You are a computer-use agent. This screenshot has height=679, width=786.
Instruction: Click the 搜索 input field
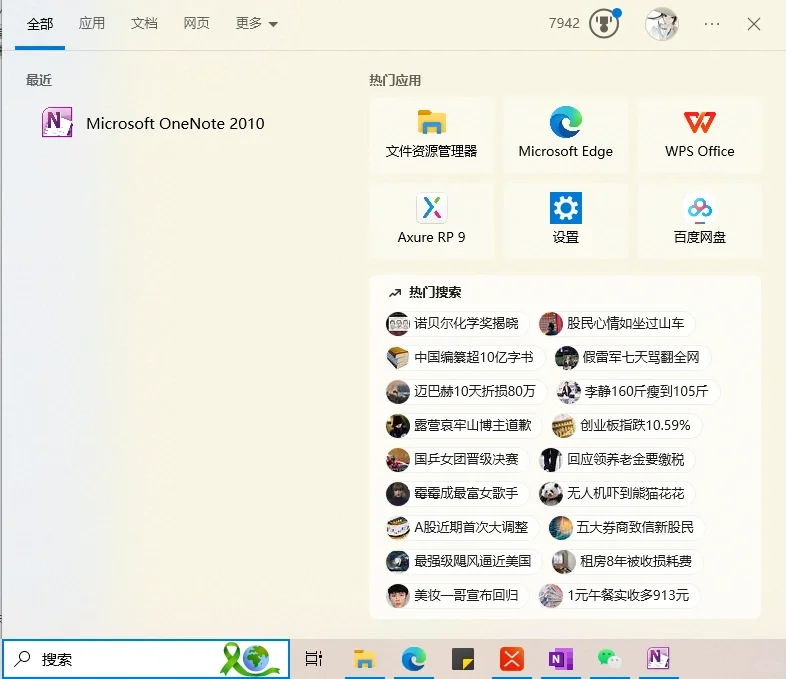pos(146,658)
